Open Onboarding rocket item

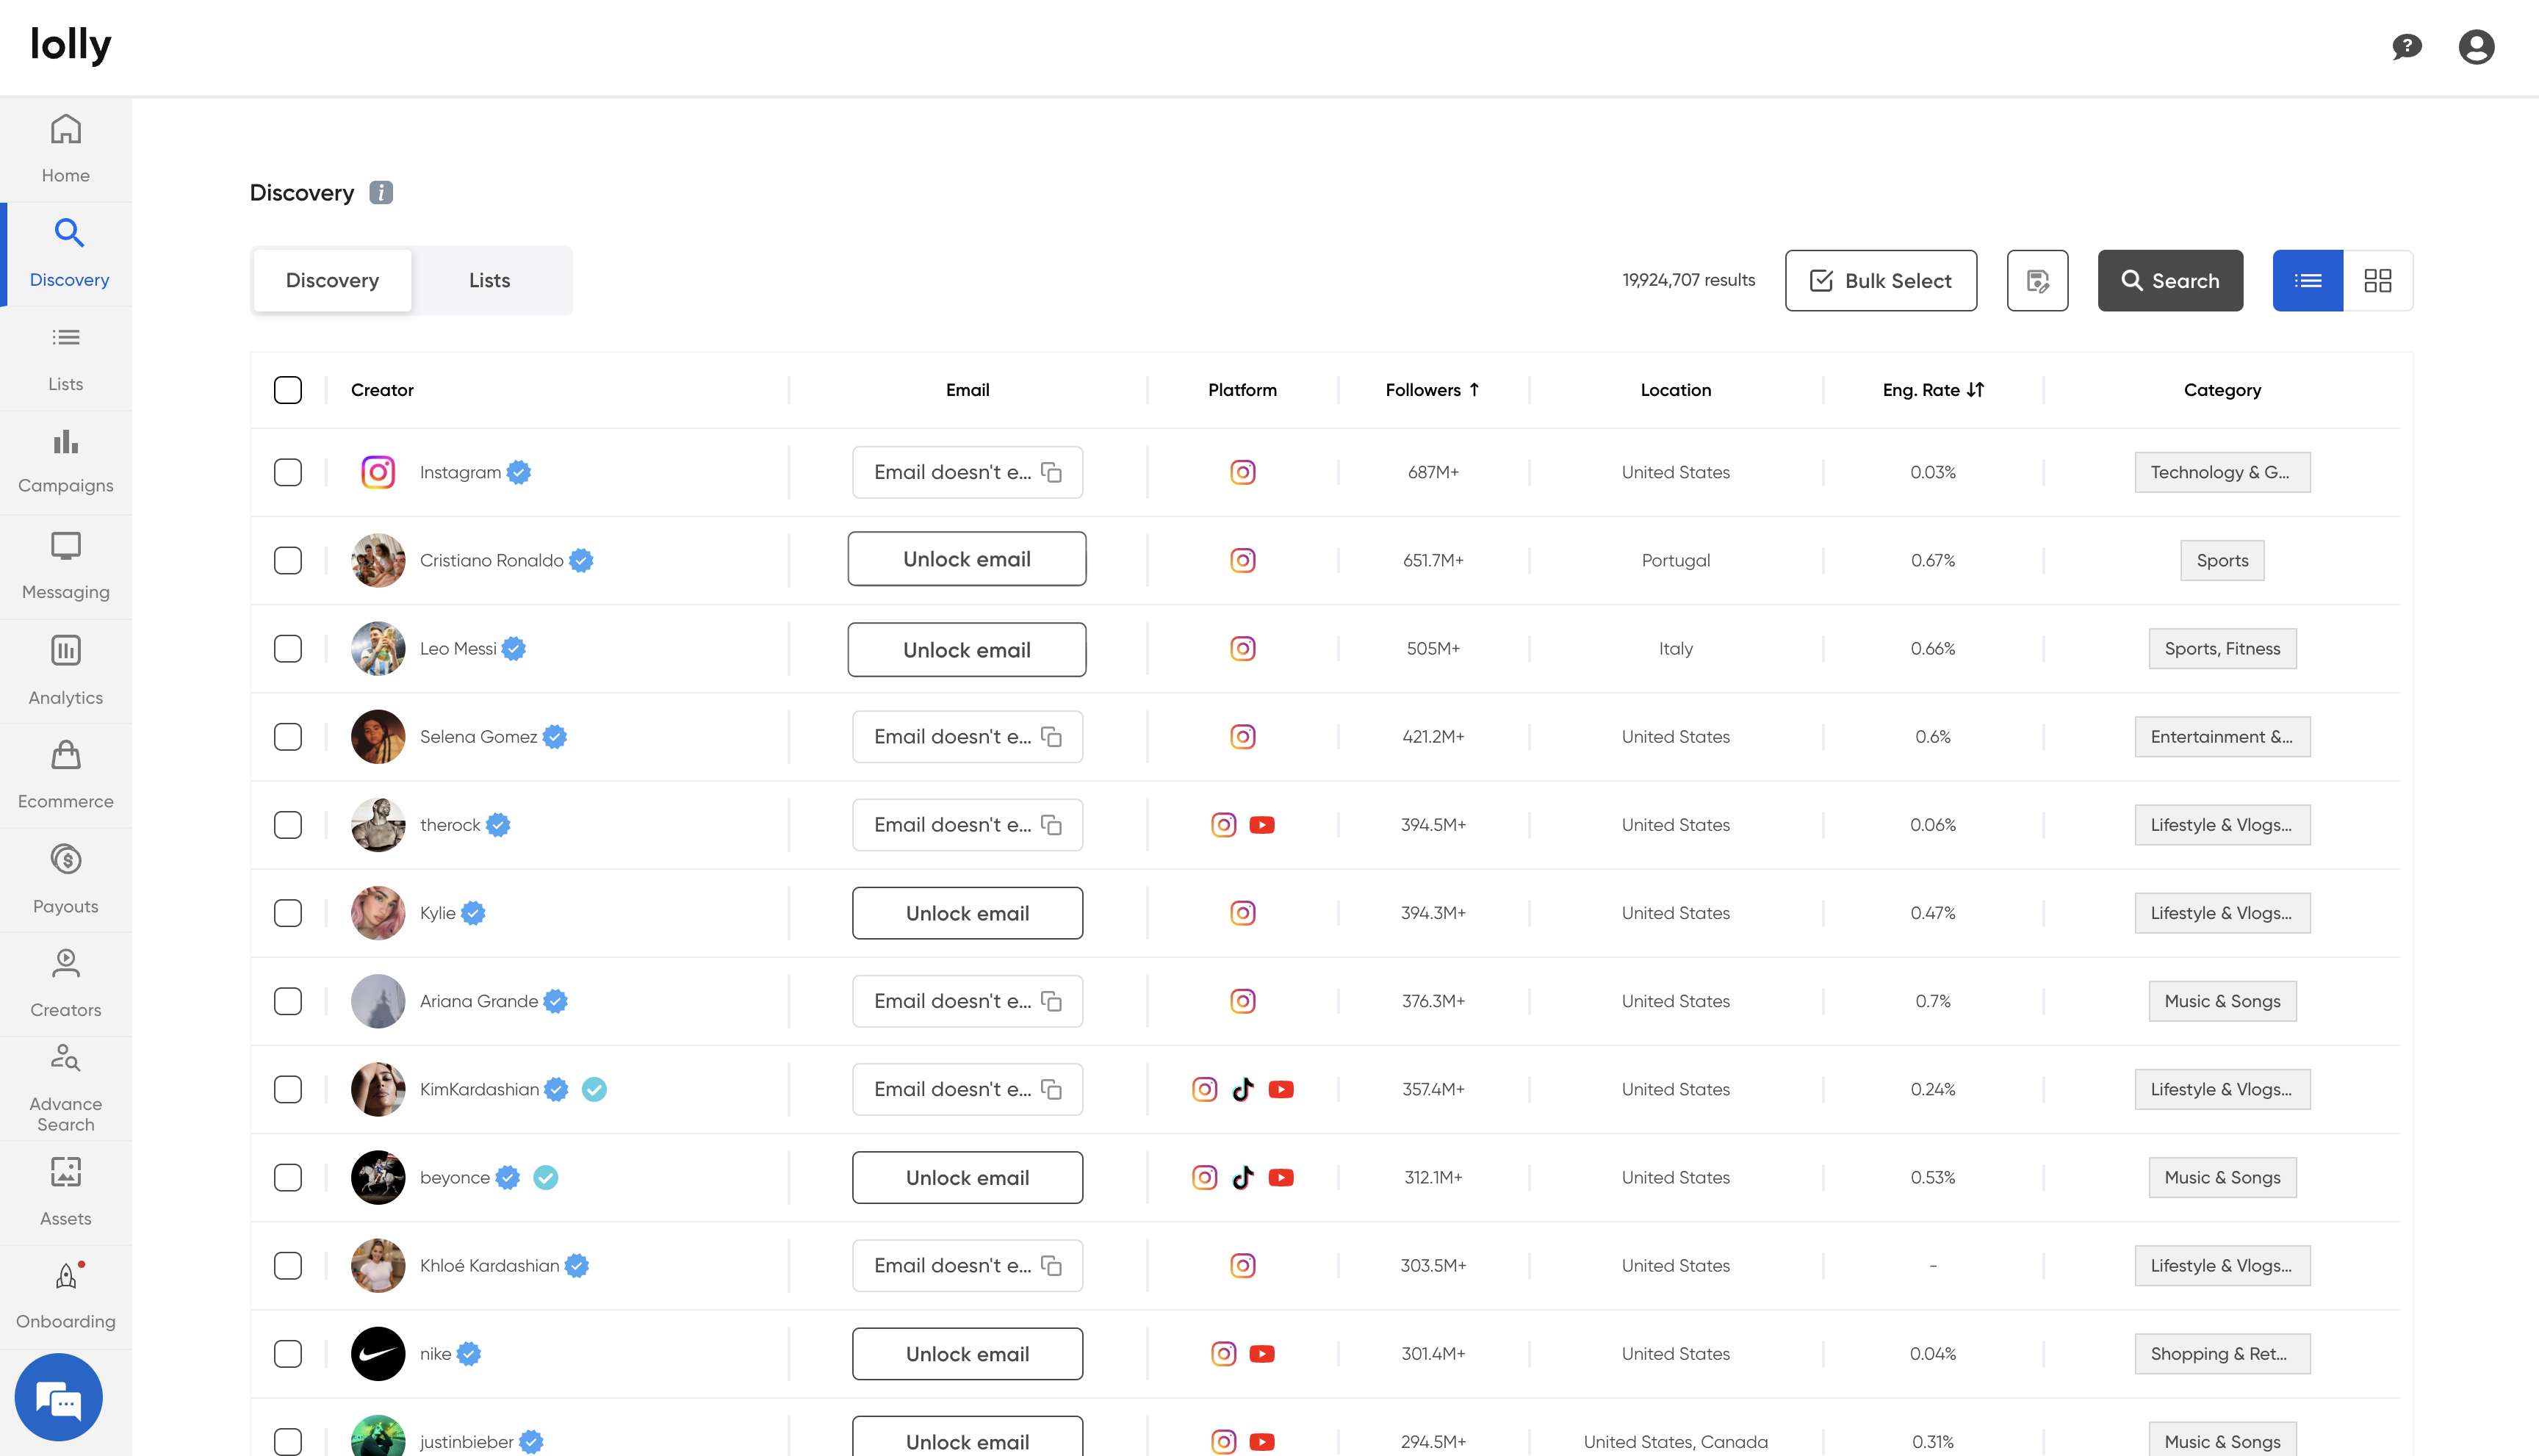point(65,1296)
